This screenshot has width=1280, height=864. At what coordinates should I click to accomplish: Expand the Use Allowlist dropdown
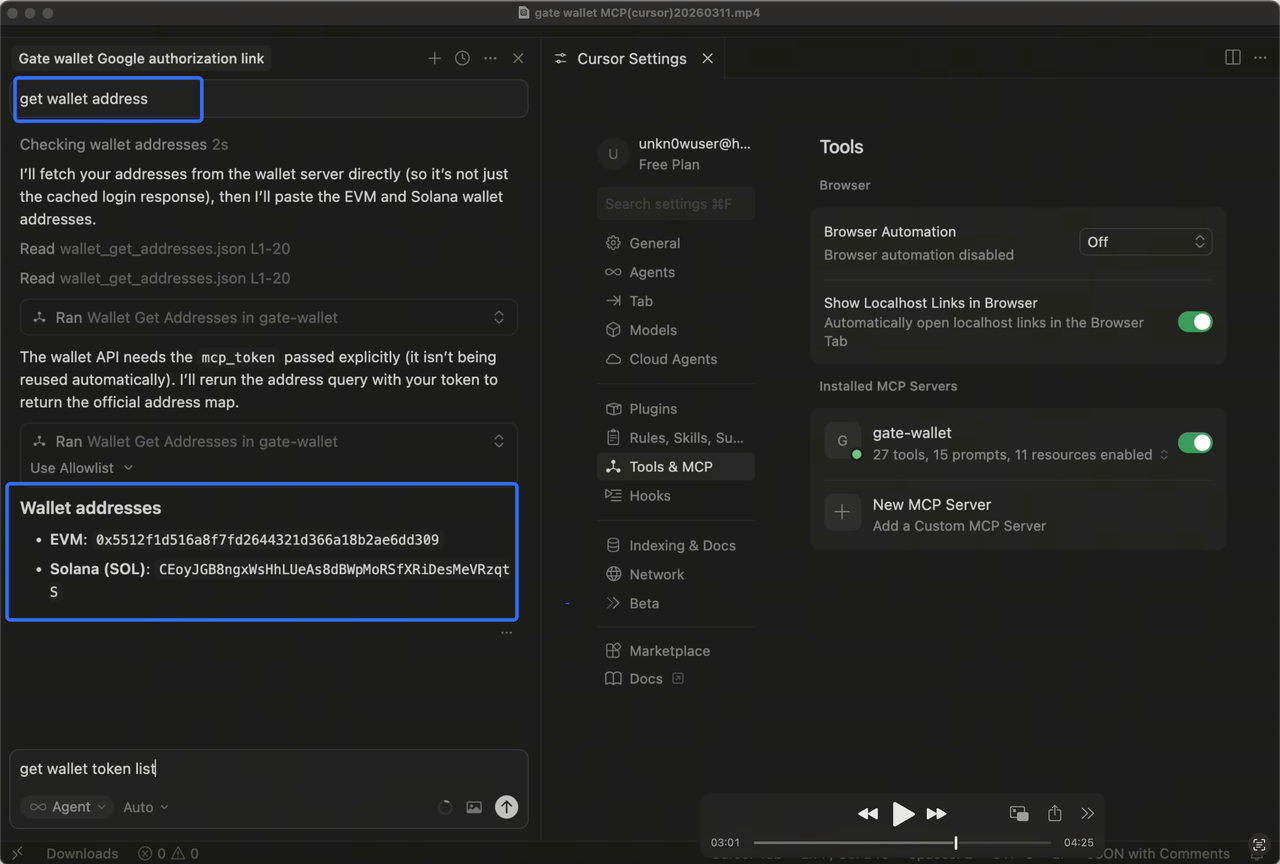pos(81,468)
